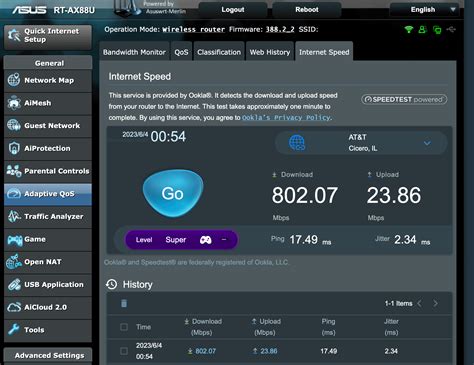Open Guest Network icon
The height and width of the screenshot is (365, 474).
click(14, 125)
